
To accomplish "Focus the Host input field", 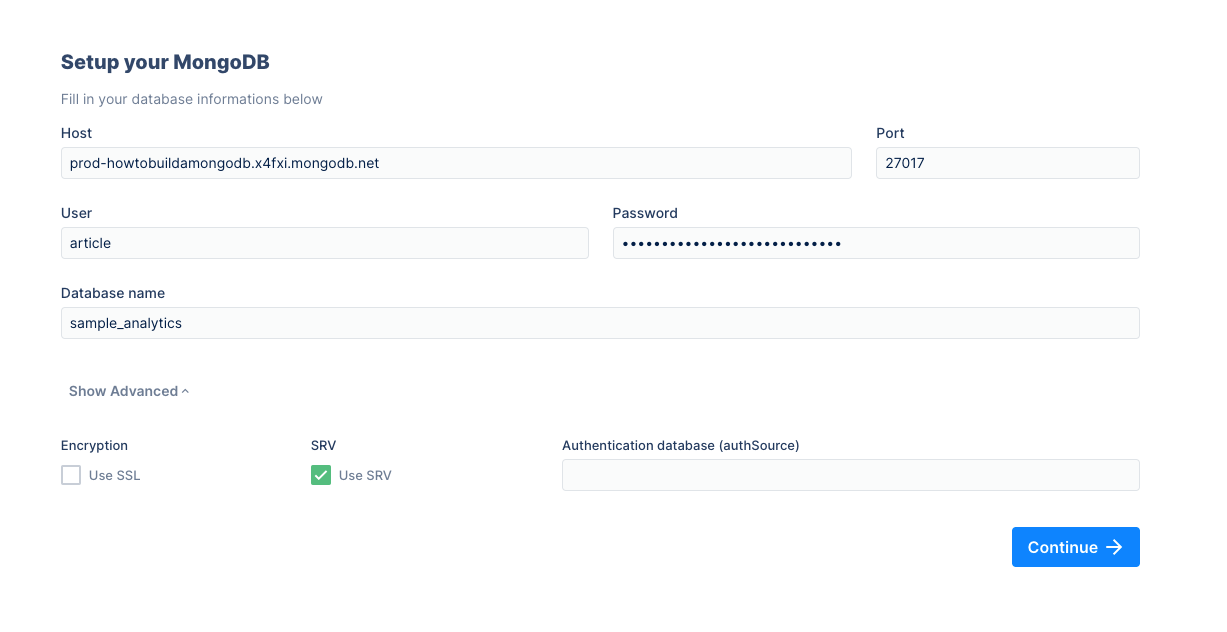I will click(x=456, y=163).
